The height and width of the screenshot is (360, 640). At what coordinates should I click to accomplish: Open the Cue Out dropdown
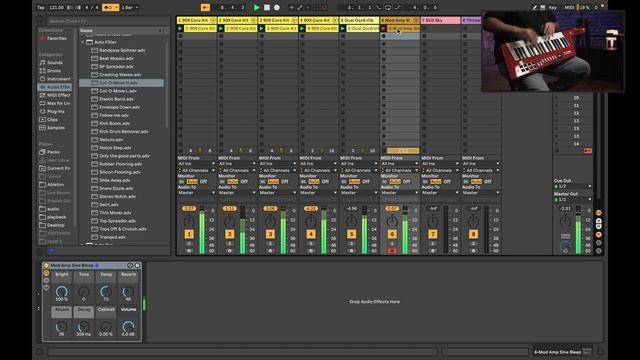pos(573,186)
